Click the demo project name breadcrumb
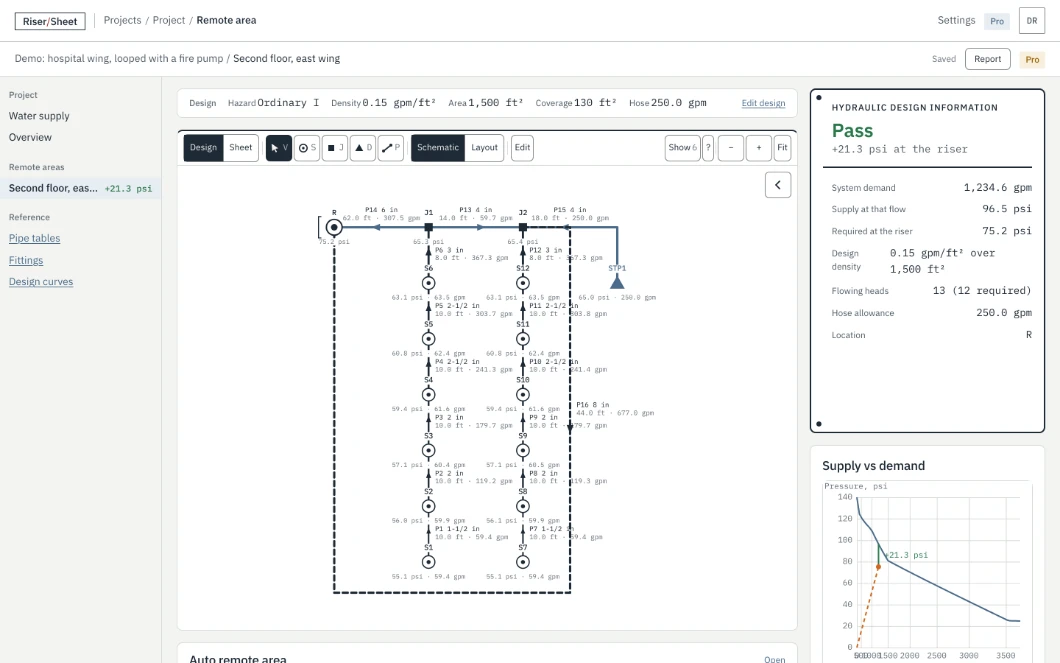The height and width of the screenshot is (663, 1060). tap(119, 59)
